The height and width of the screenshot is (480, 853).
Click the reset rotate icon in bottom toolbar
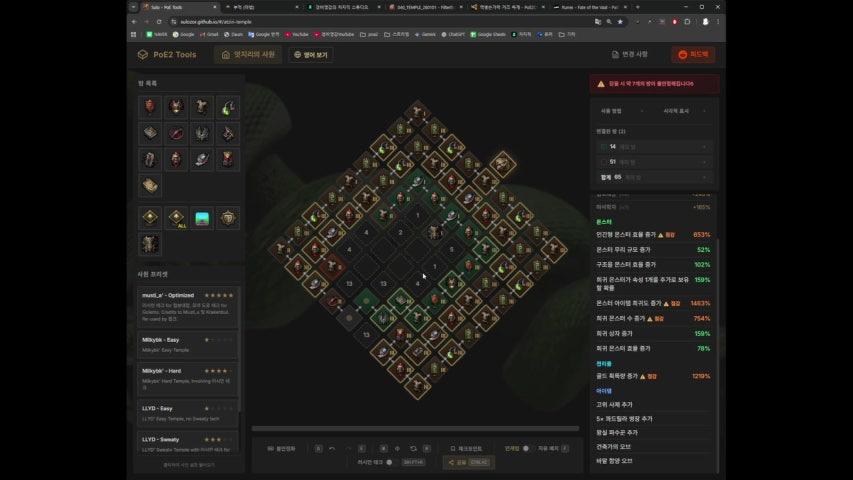point(413,448)
